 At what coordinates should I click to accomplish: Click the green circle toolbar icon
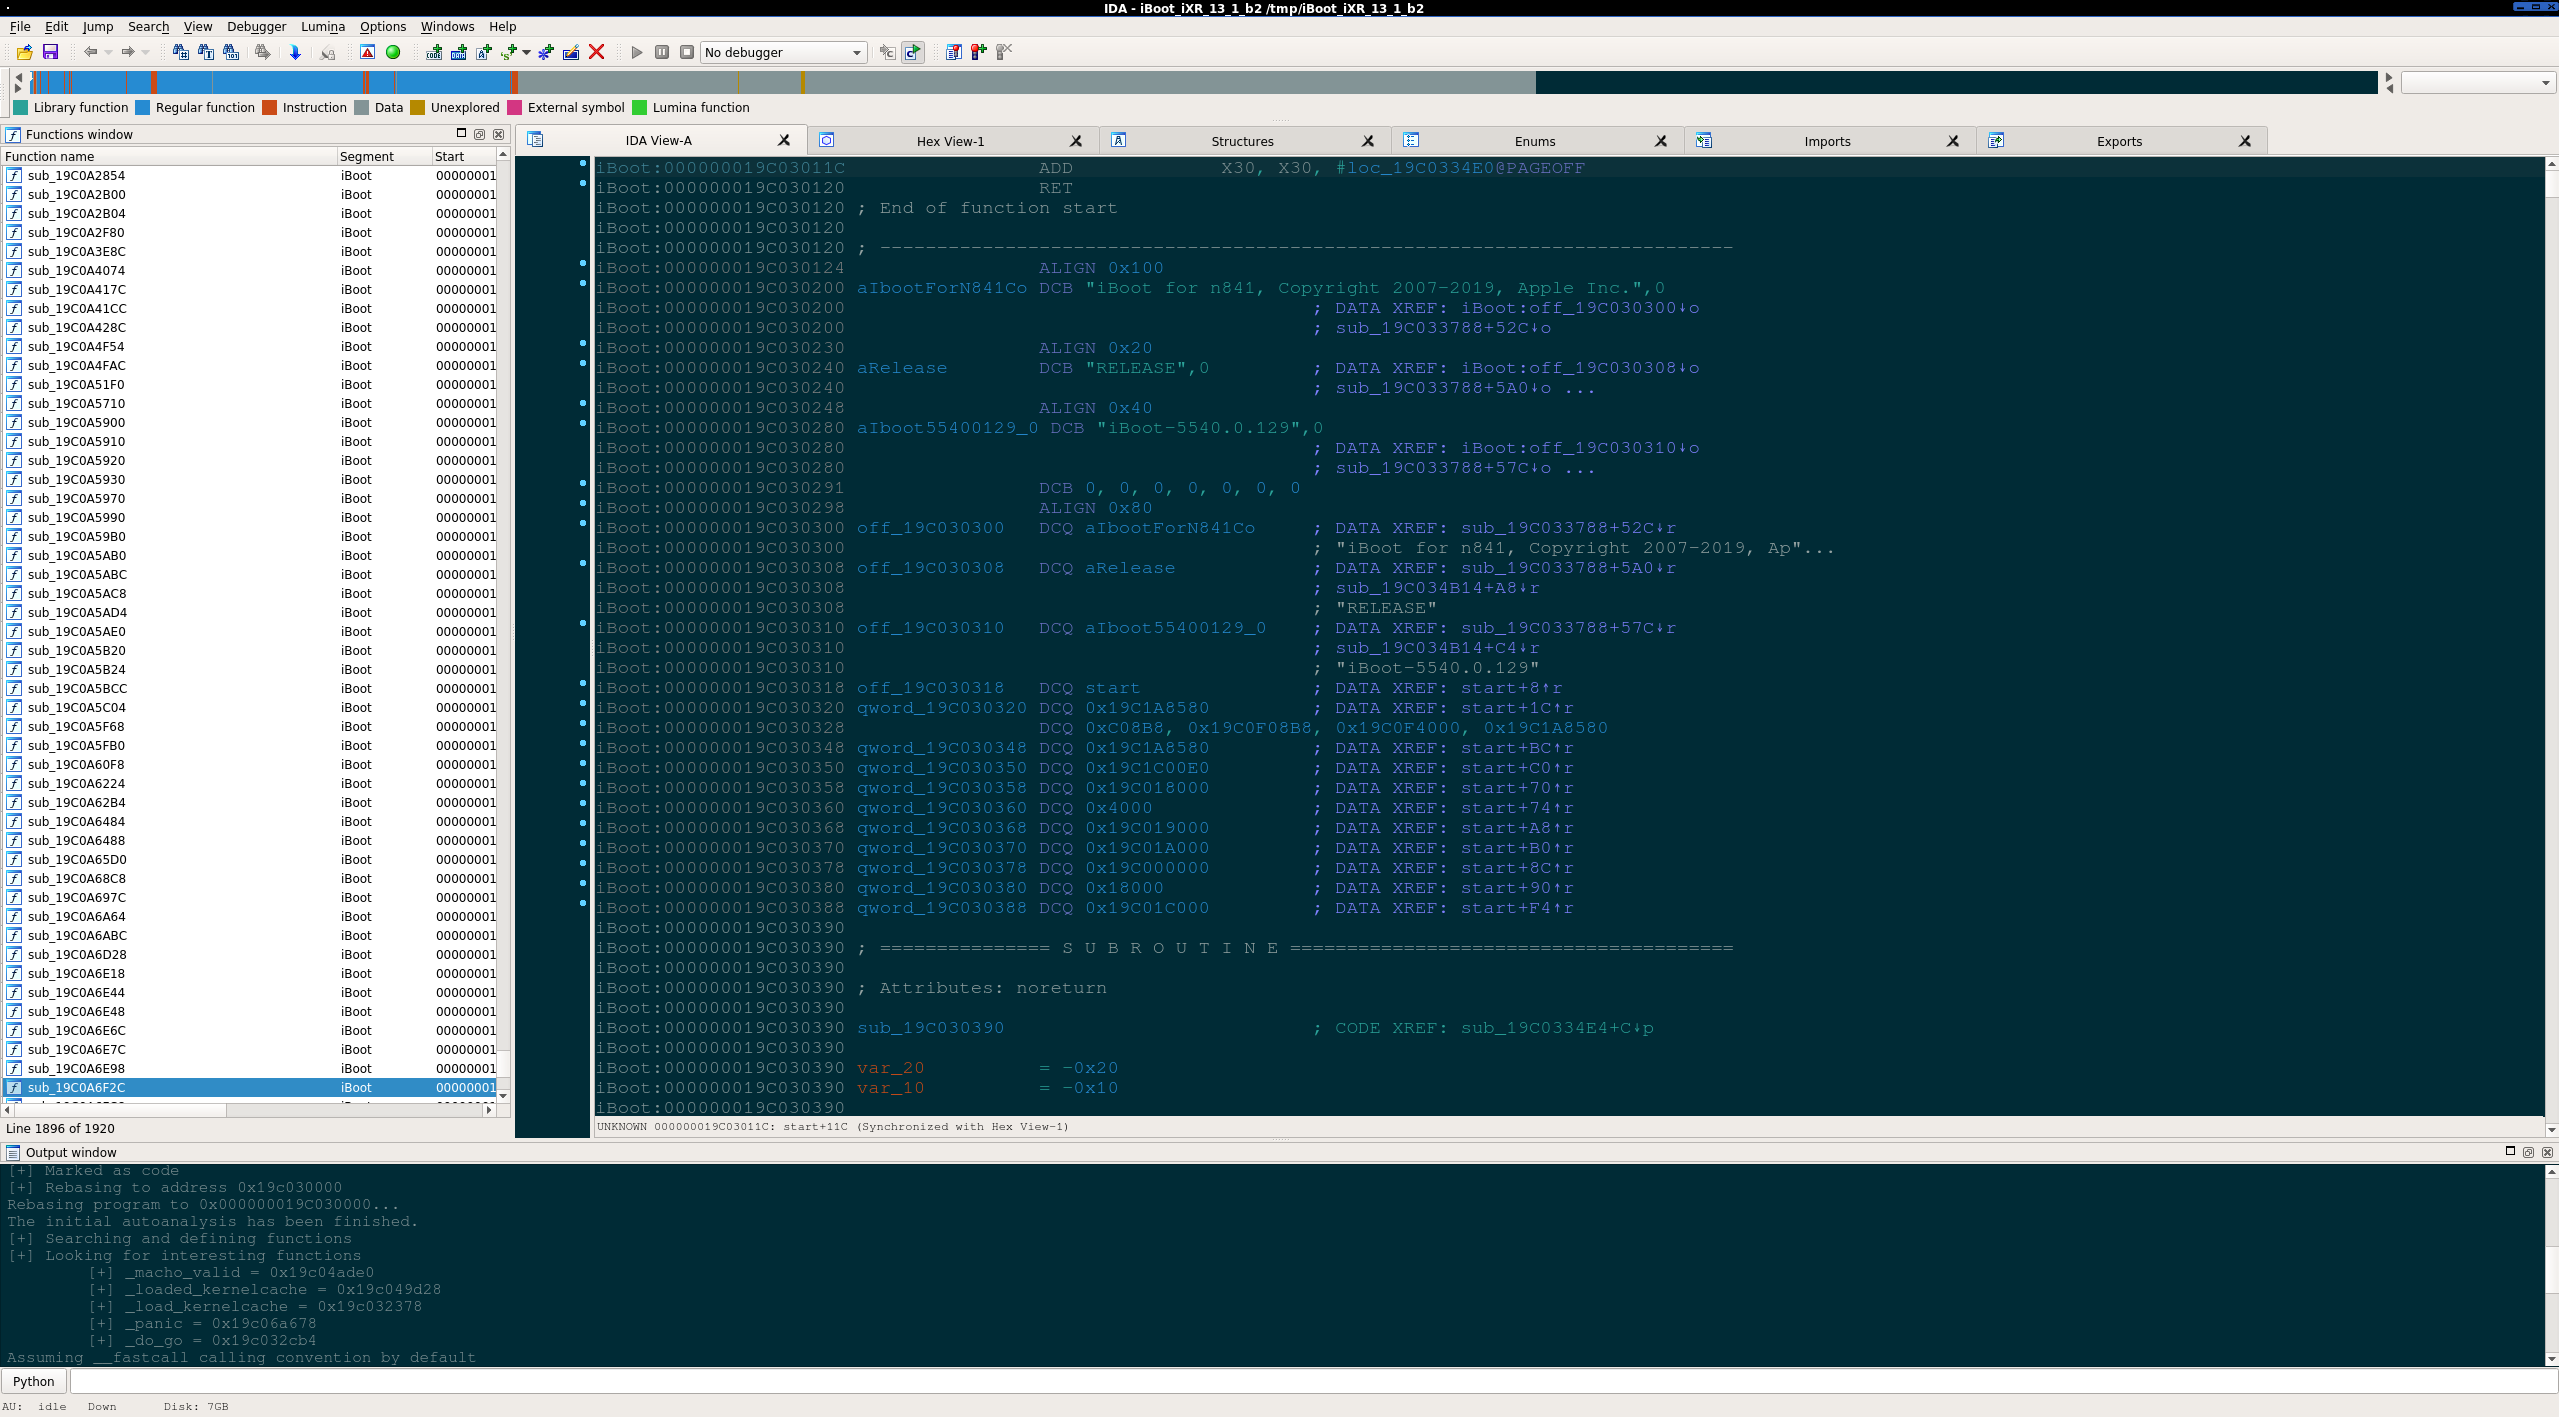click(393, 52)
